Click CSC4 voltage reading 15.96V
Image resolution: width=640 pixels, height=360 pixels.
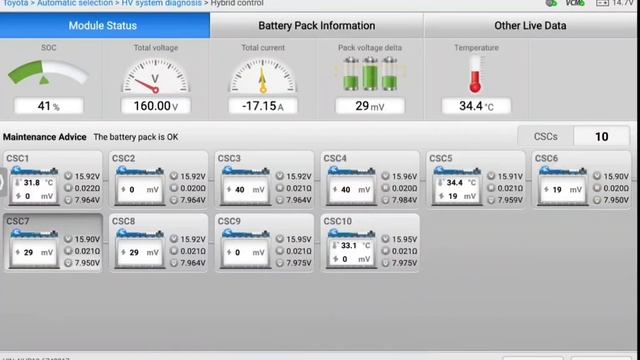[404, 176]
